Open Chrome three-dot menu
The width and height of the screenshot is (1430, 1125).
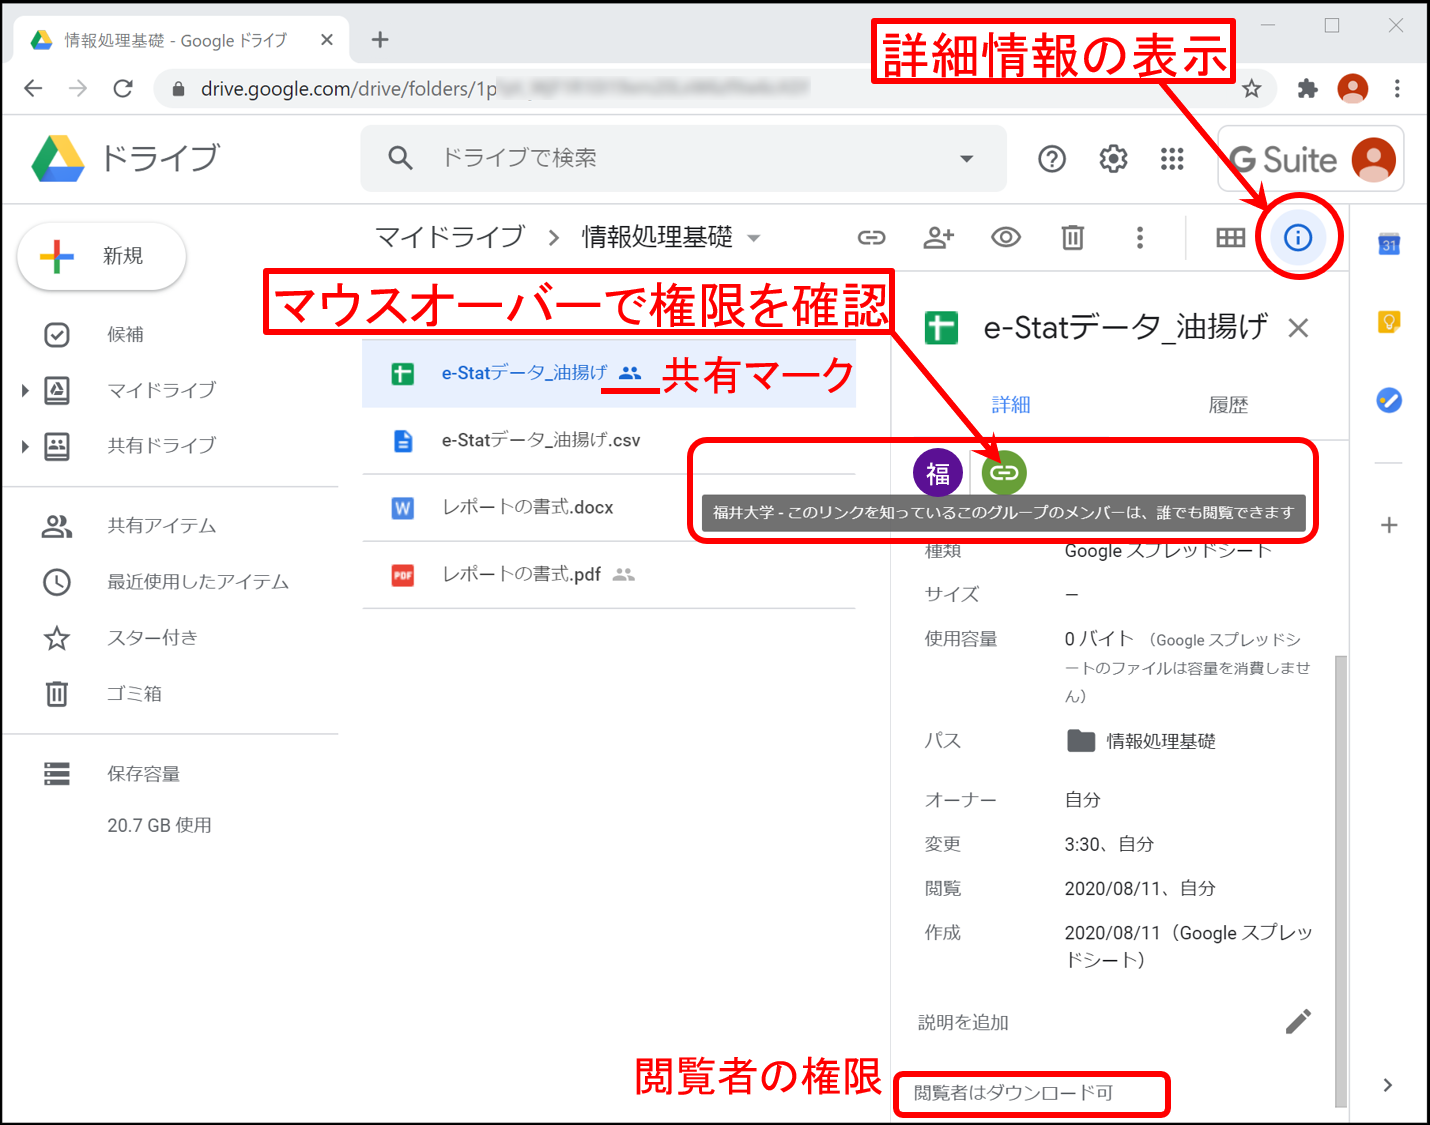1397,89
